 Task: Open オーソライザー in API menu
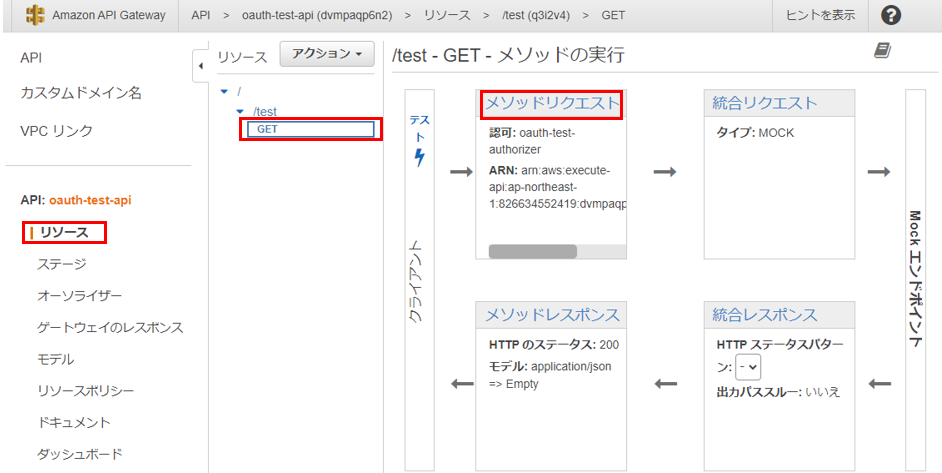(79, 296)
